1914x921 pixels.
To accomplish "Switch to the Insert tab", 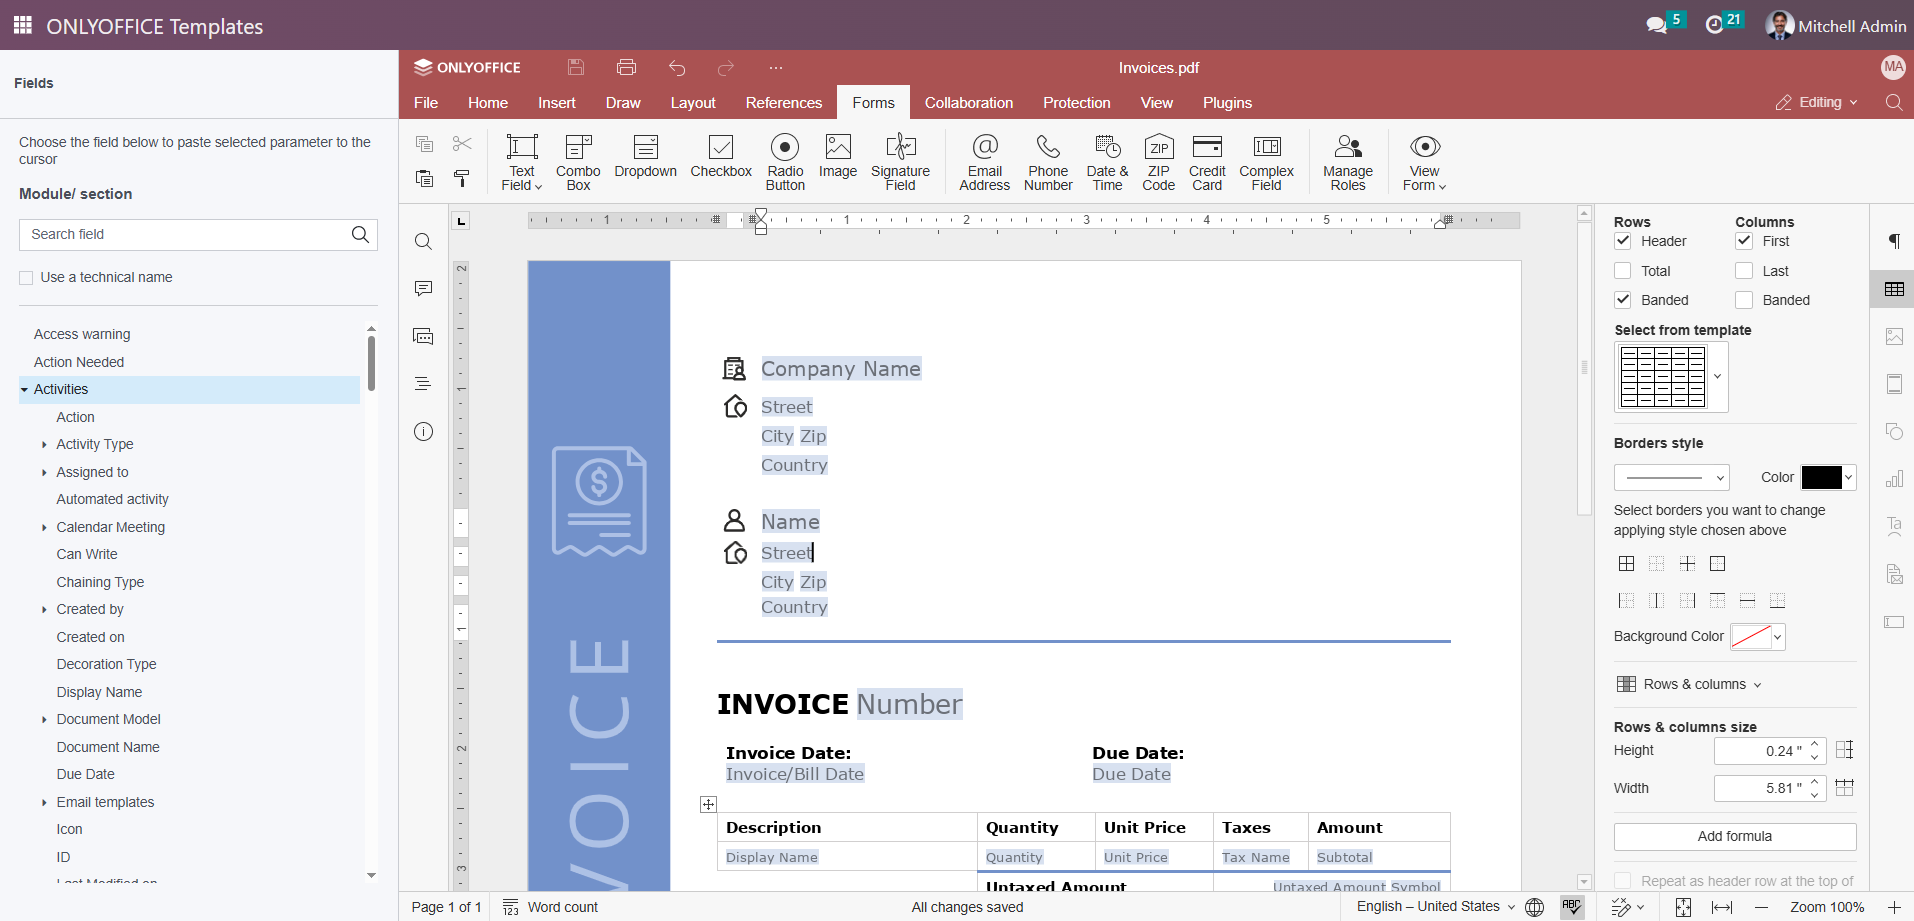I will [x=557, y=103].
